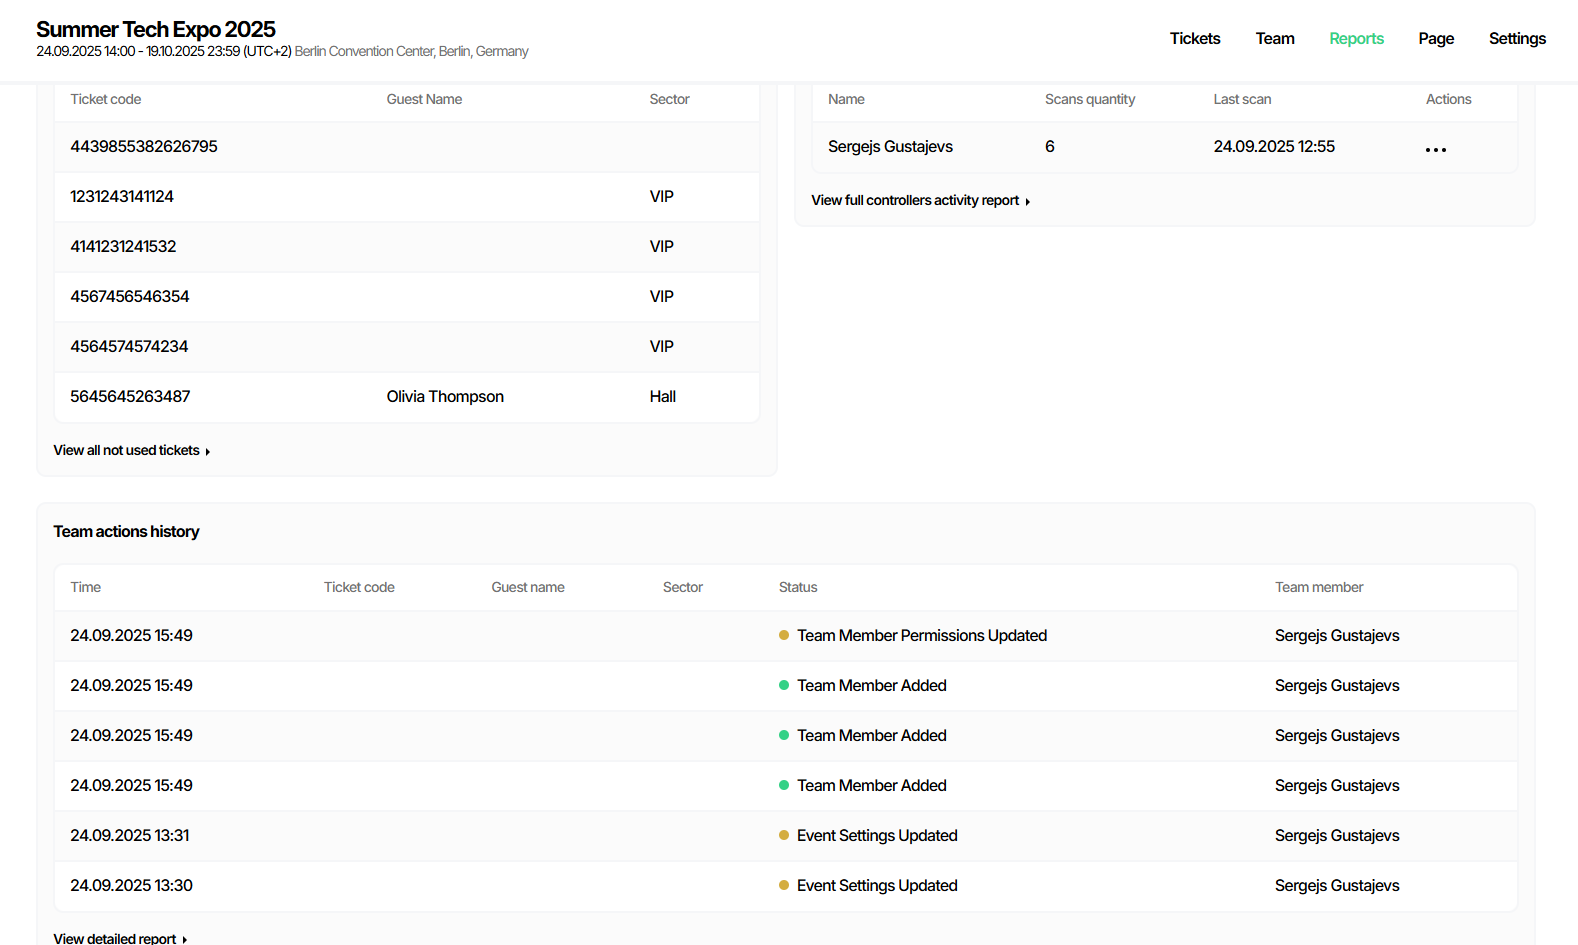1578x945 pixels.
Task: Open View detailed report link
Action: 120,938
